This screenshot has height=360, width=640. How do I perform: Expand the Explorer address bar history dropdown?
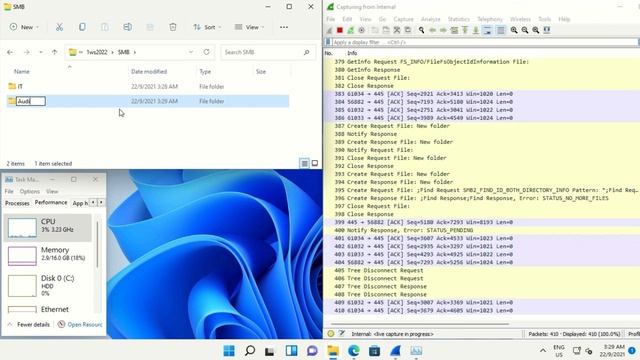tap(191, 52)
